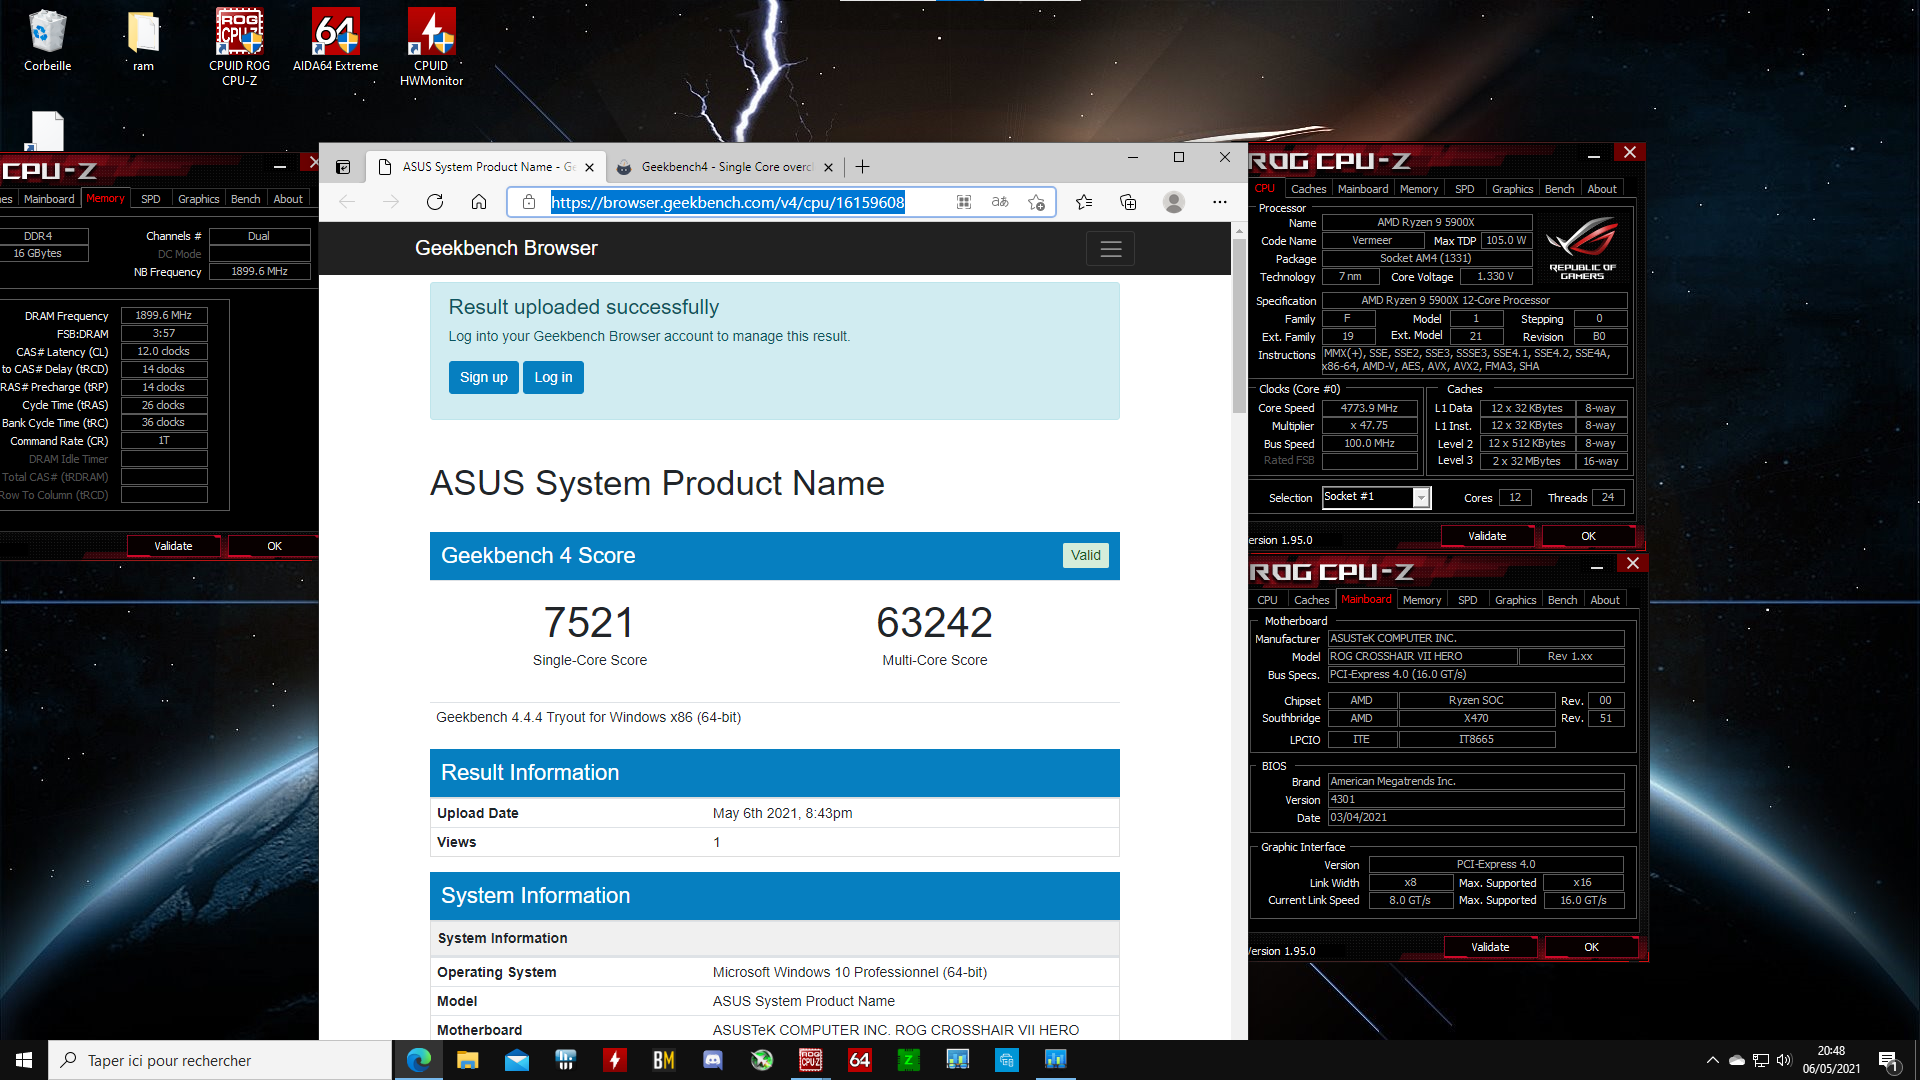Image resolution: width=1920 pixels, height=1080 pixels.
Task: Open Memory tab in top-right CPU-Z
Action: coord(1419,189)
